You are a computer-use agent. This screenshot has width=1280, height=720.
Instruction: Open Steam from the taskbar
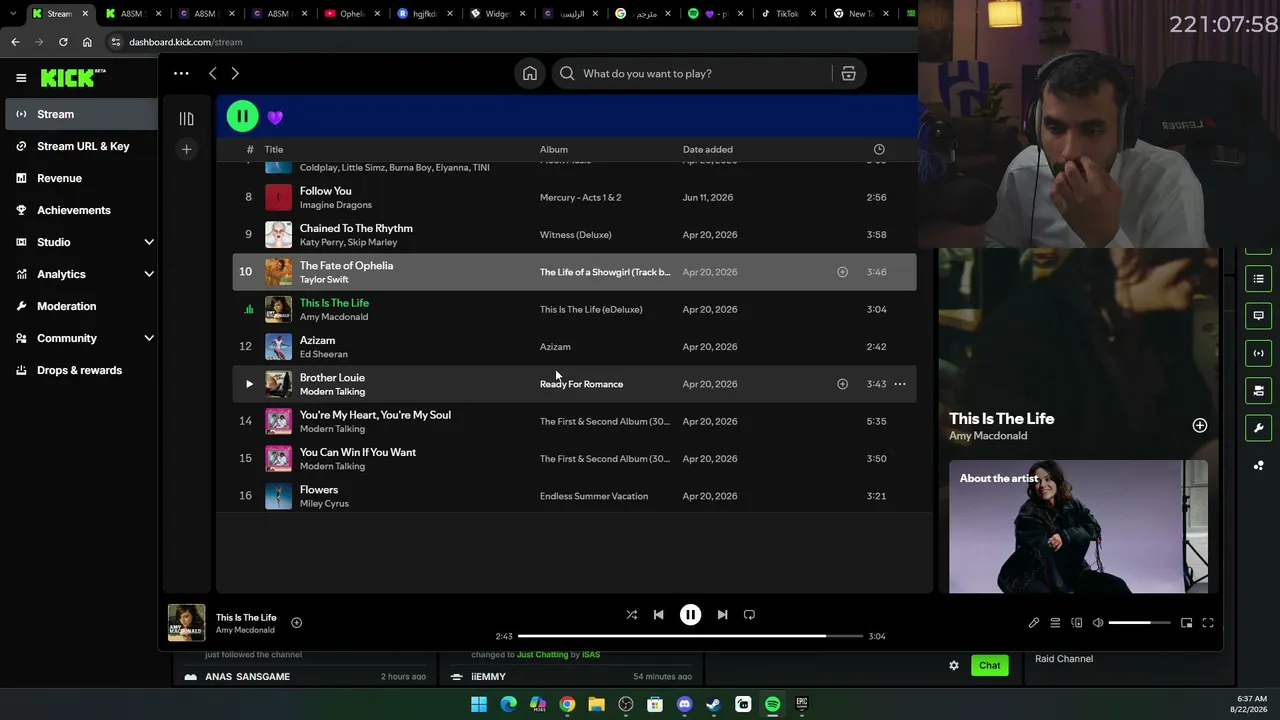click(x=713, y=704)
